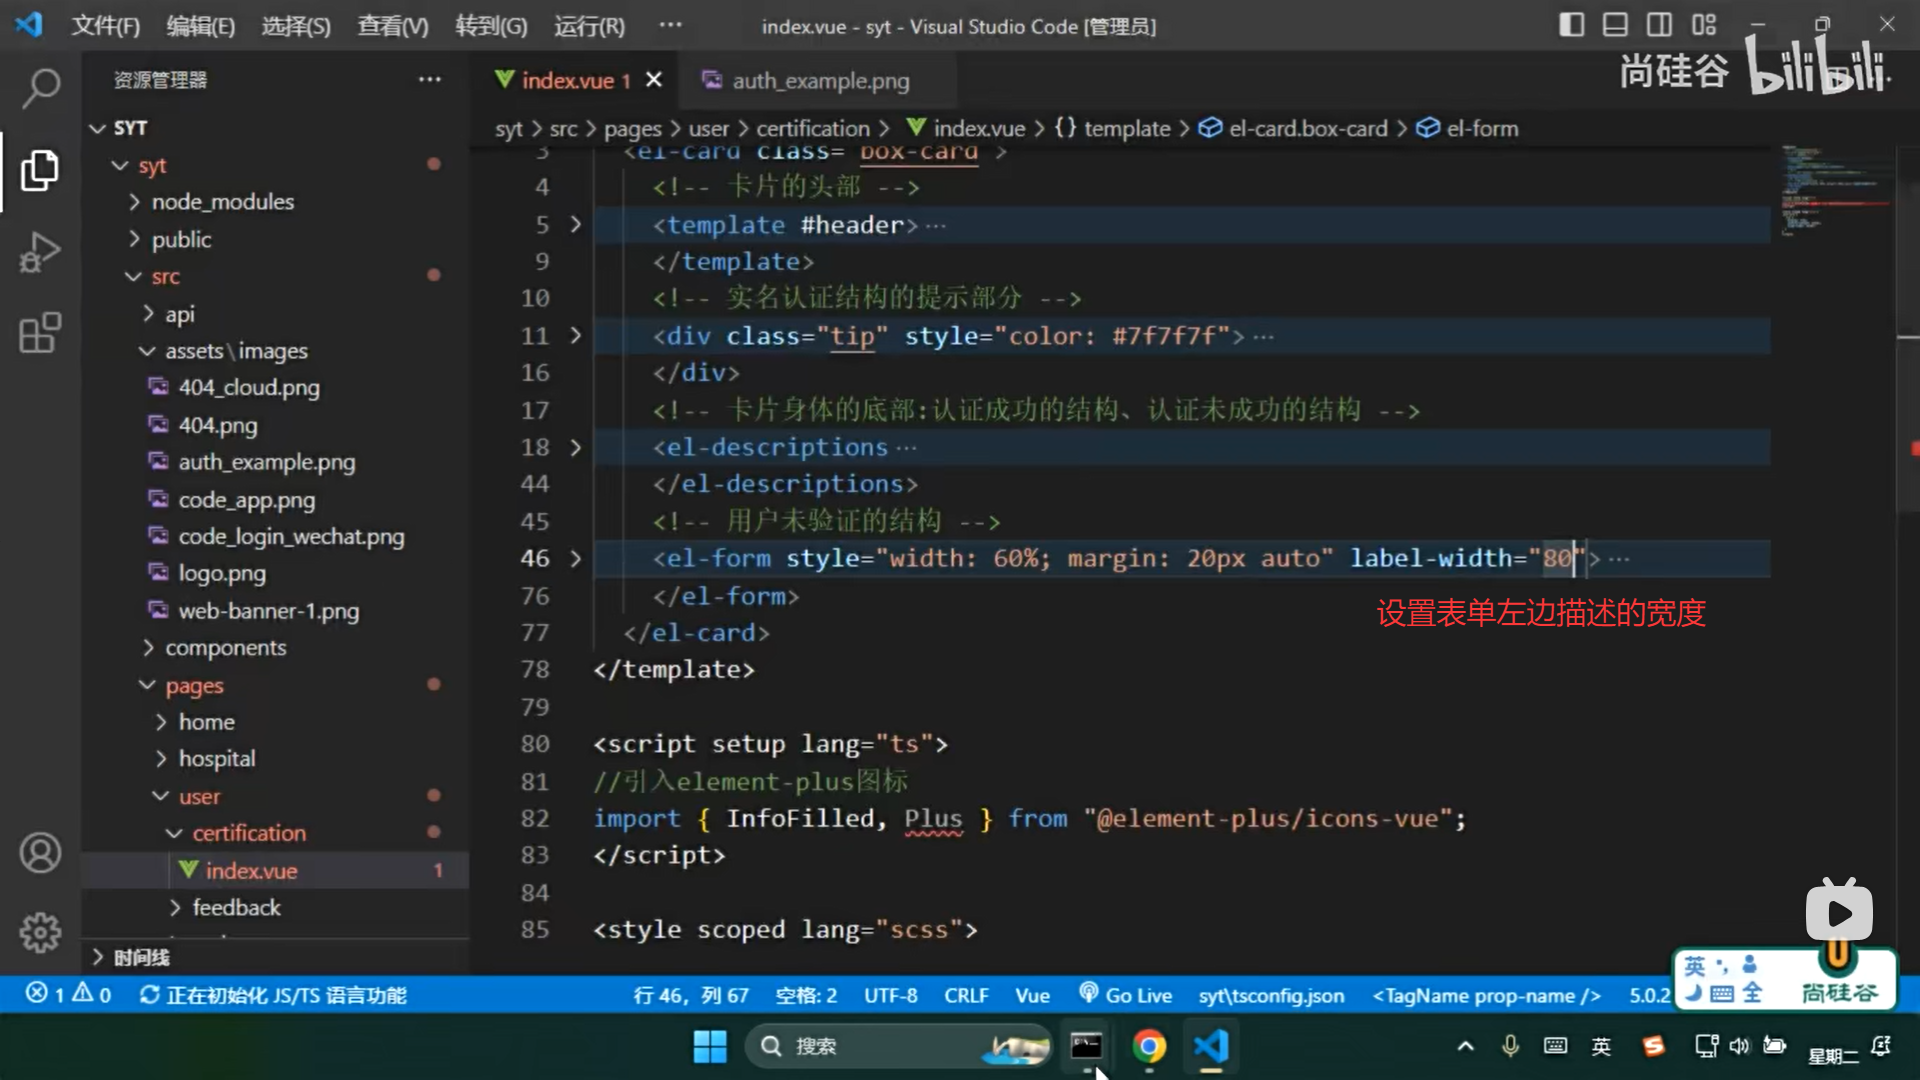Click the Go Live status bar button
Screen dimensions: 1920x1080
coord(1125,995)
